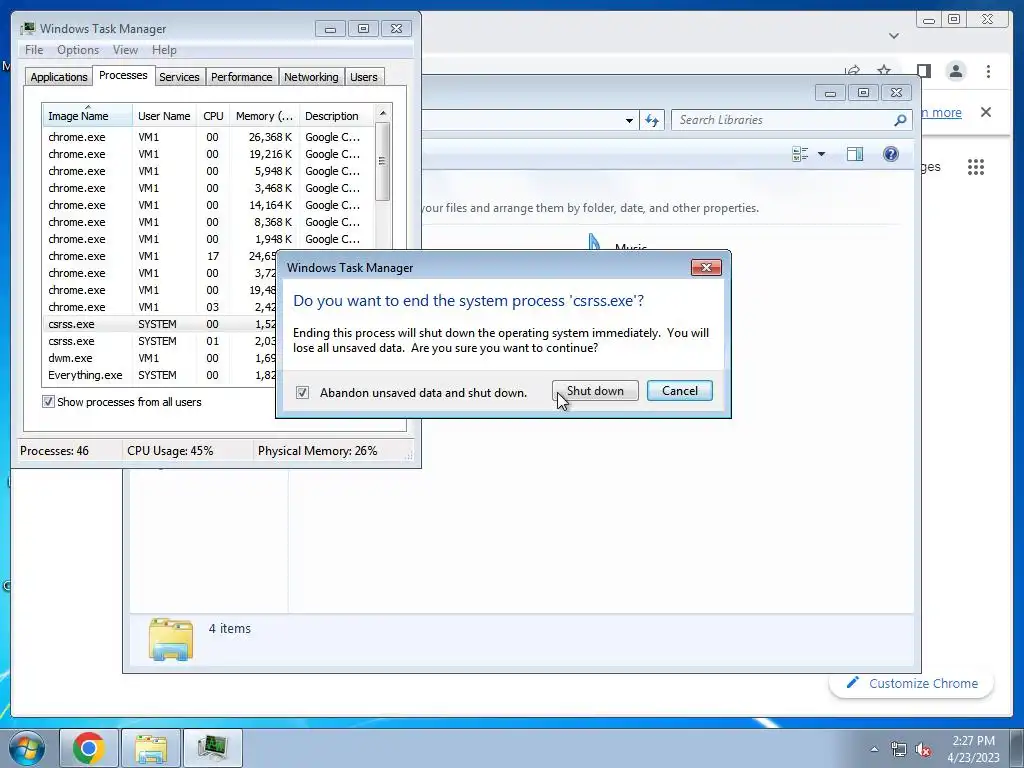Dismiss the Chrome info bar with X
The height and width of the screenshot is (768, 1024).
point(986,112)
